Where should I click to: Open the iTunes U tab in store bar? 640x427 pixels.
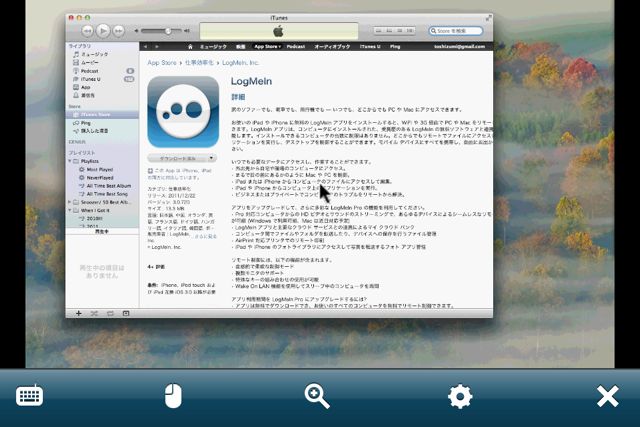point(370,47)
